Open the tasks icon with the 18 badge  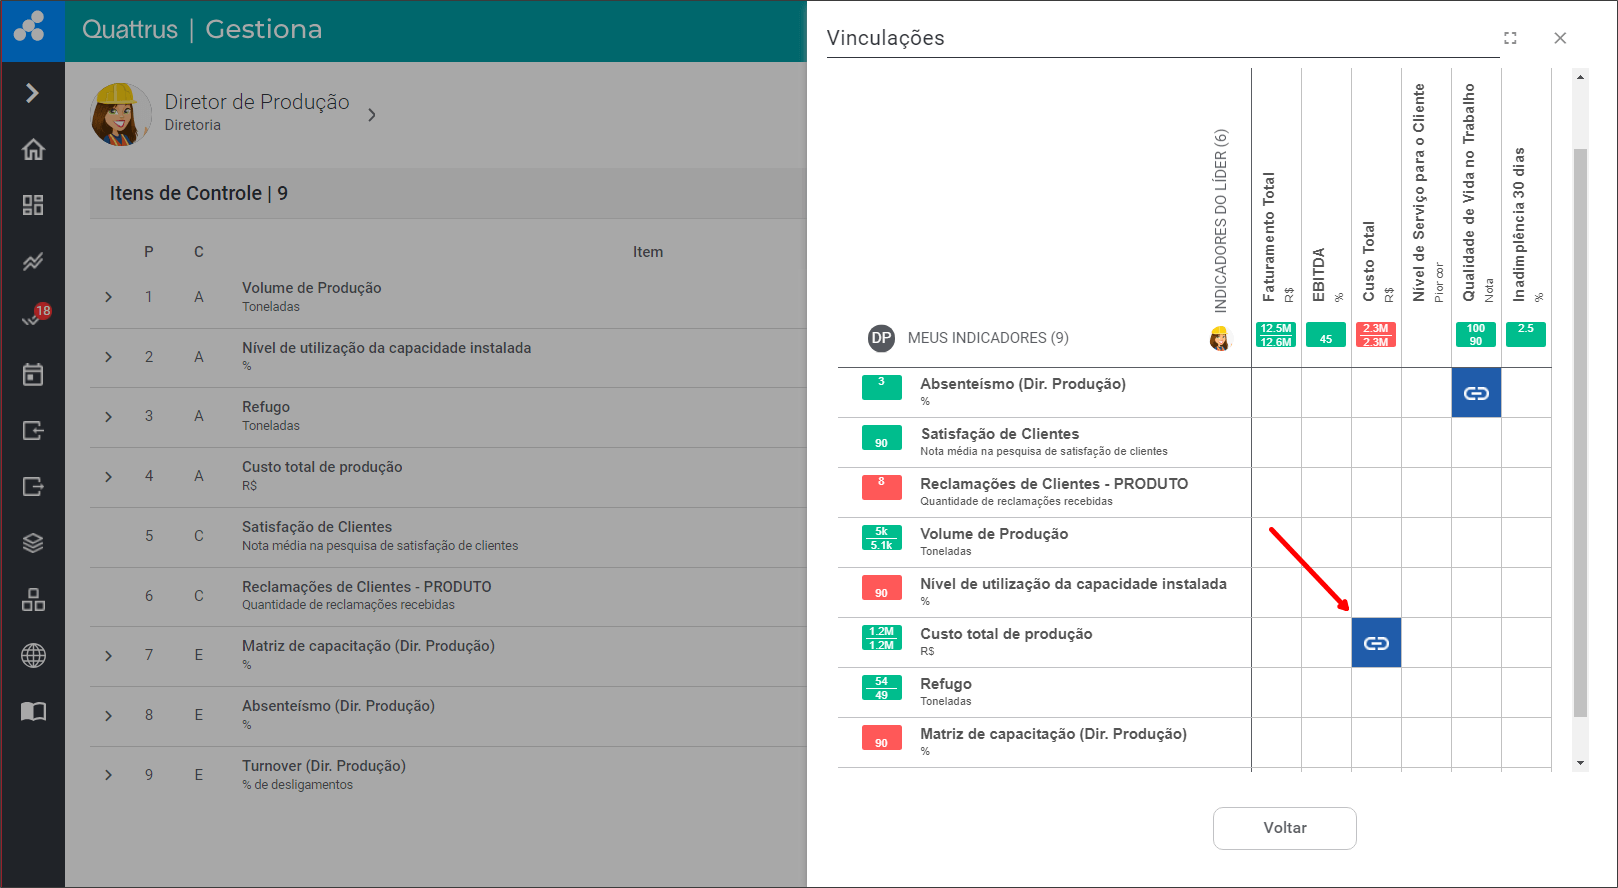[x=33, y=318]
